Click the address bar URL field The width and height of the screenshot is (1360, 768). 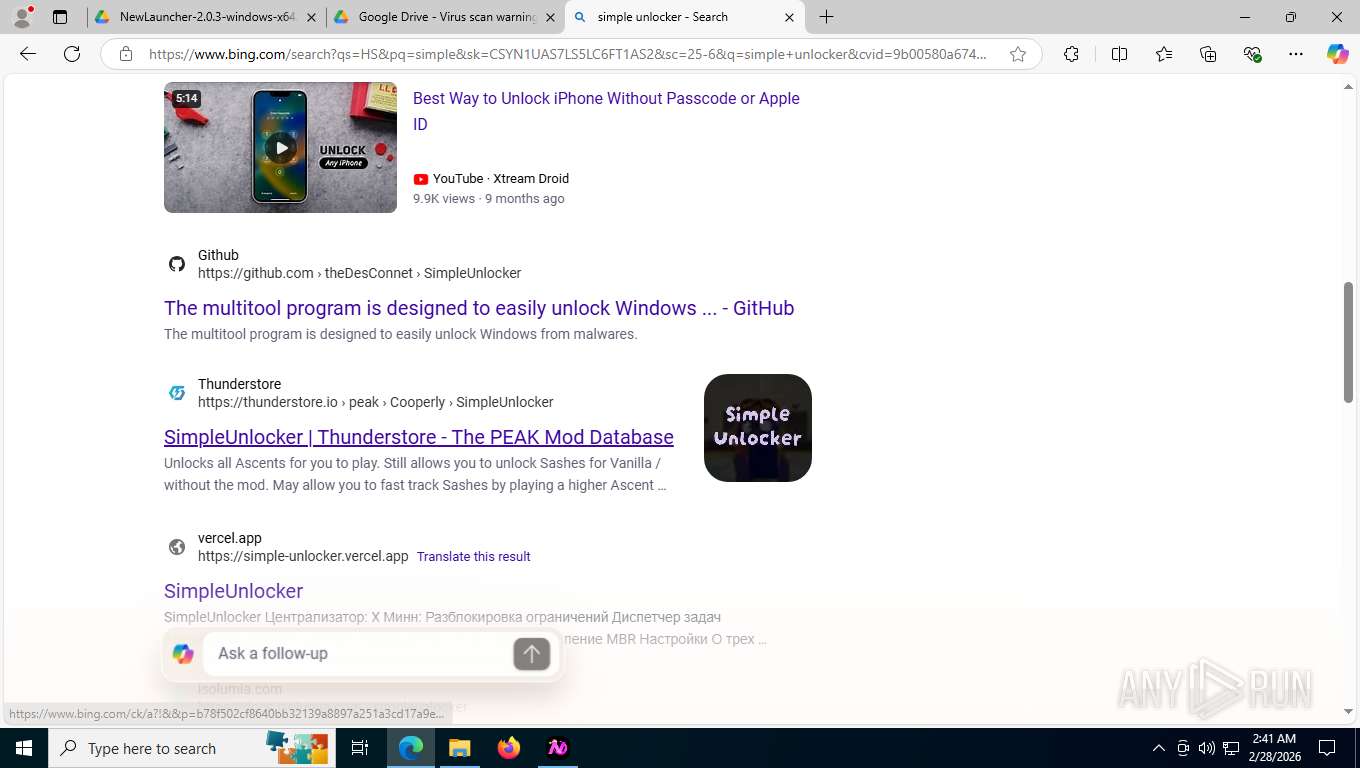[x=568, y=54]
